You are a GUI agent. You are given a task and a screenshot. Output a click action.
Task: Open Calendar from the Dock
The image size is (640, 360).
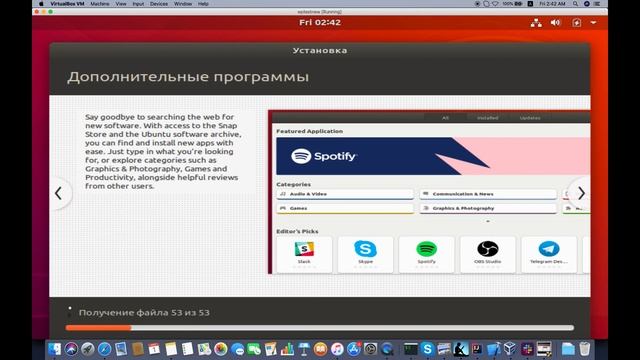[154, 349]
